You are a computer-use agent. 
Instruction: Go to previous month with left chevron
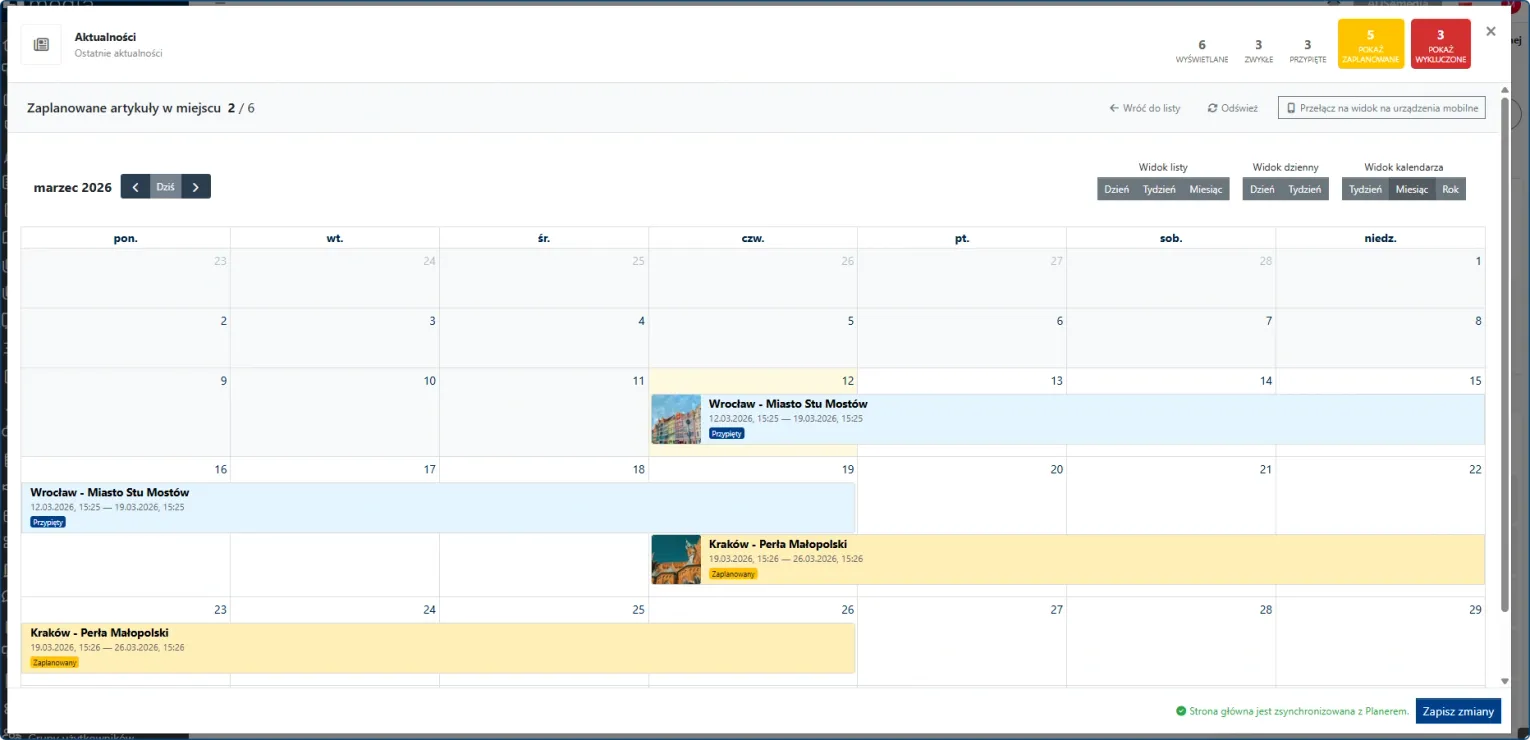coord(135,187)
